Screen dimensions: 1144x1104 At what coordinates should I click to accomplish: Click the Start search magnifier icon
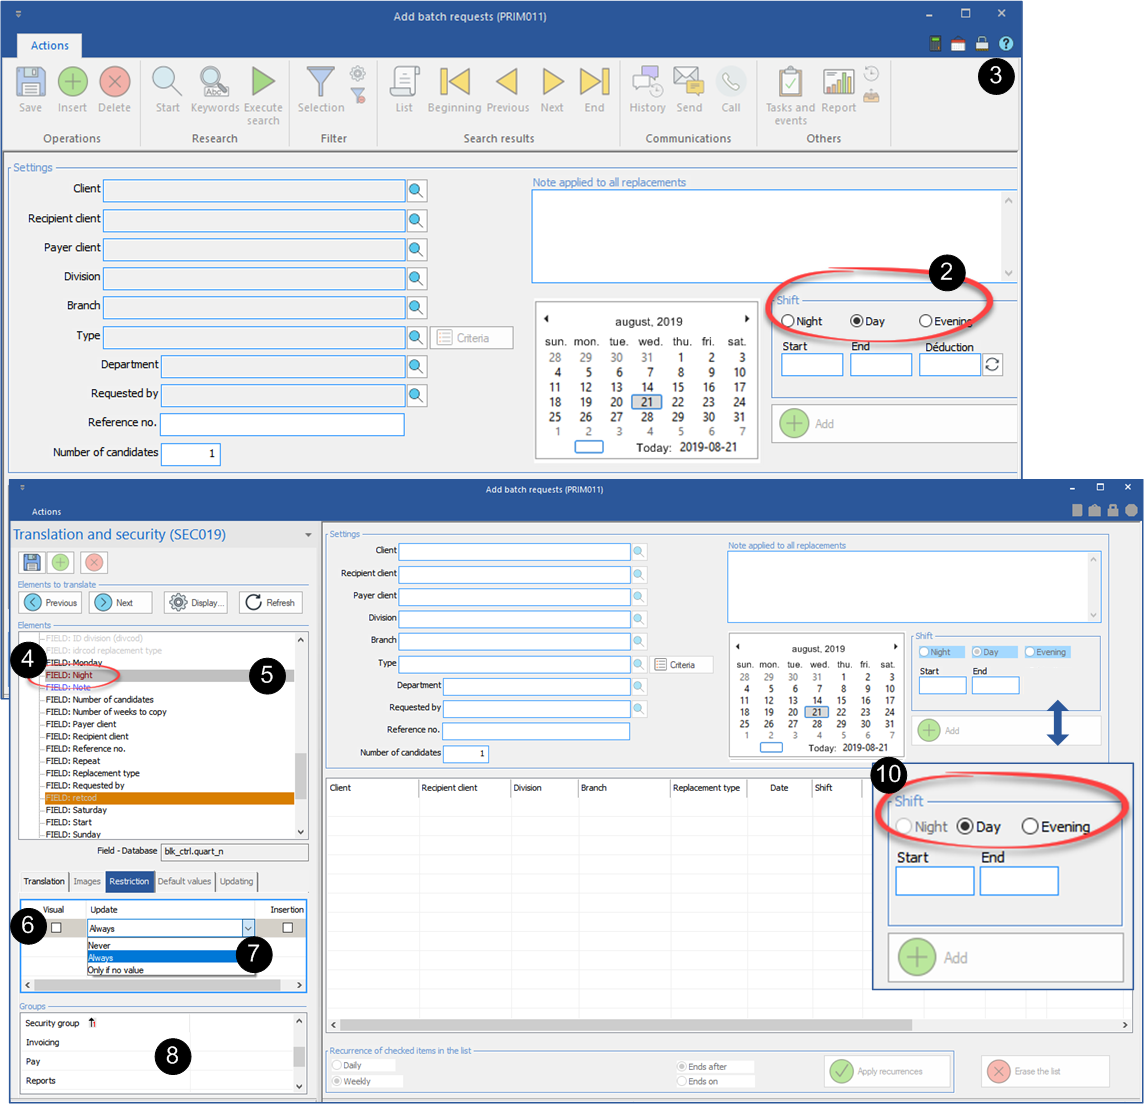[167, 82]
